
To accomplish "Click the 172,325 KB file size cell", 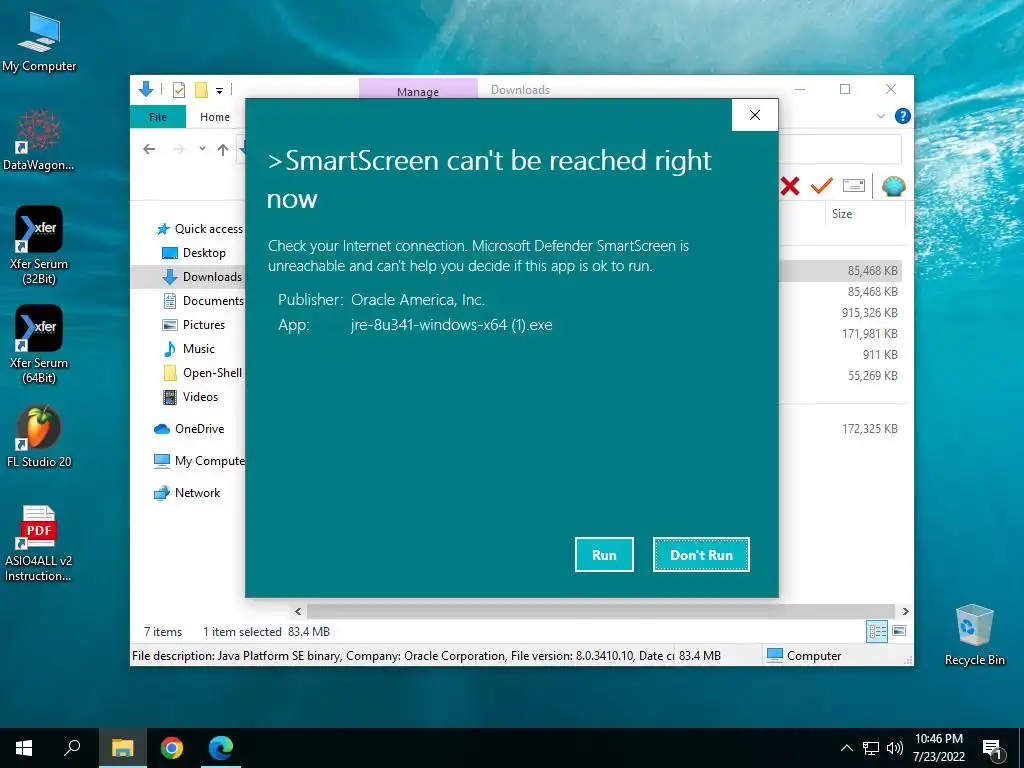I will [870, 429].
